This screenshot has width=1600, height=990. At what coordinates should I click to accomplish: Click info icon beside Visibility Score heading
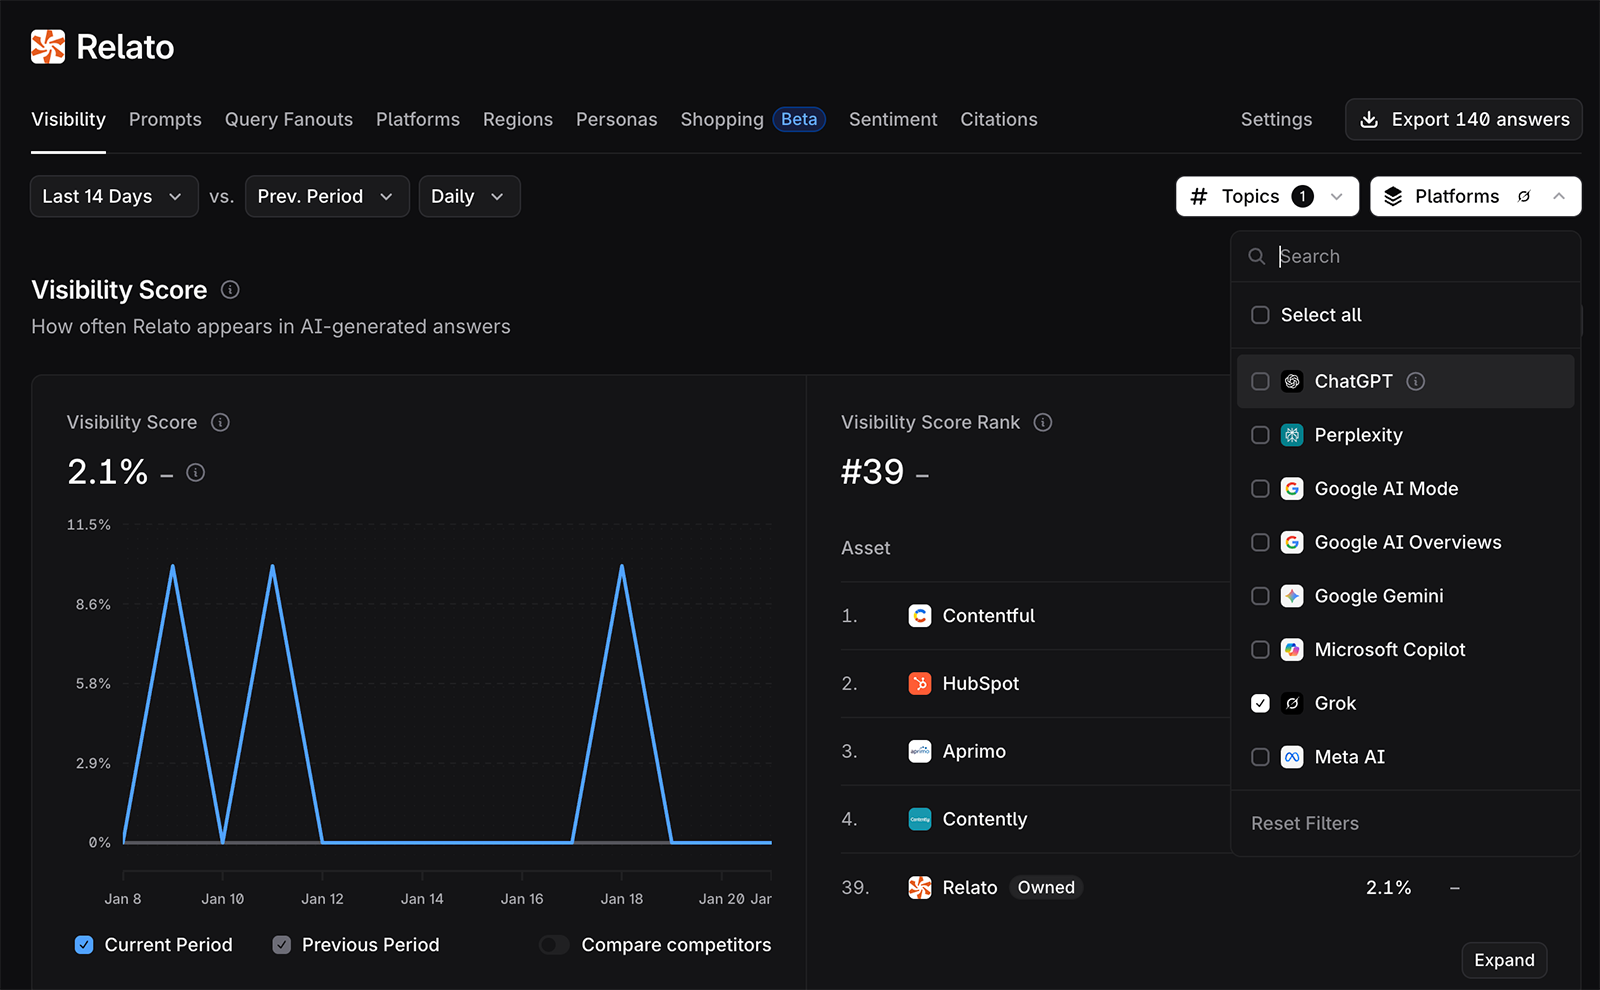click(x=230, y=290)
